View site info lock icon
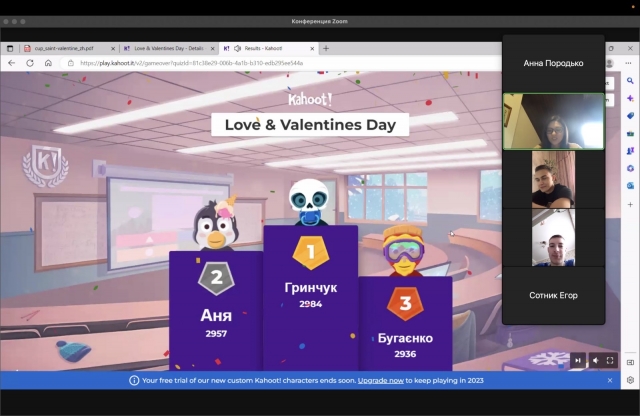This screenshot has width=640, height=416. 71,63
